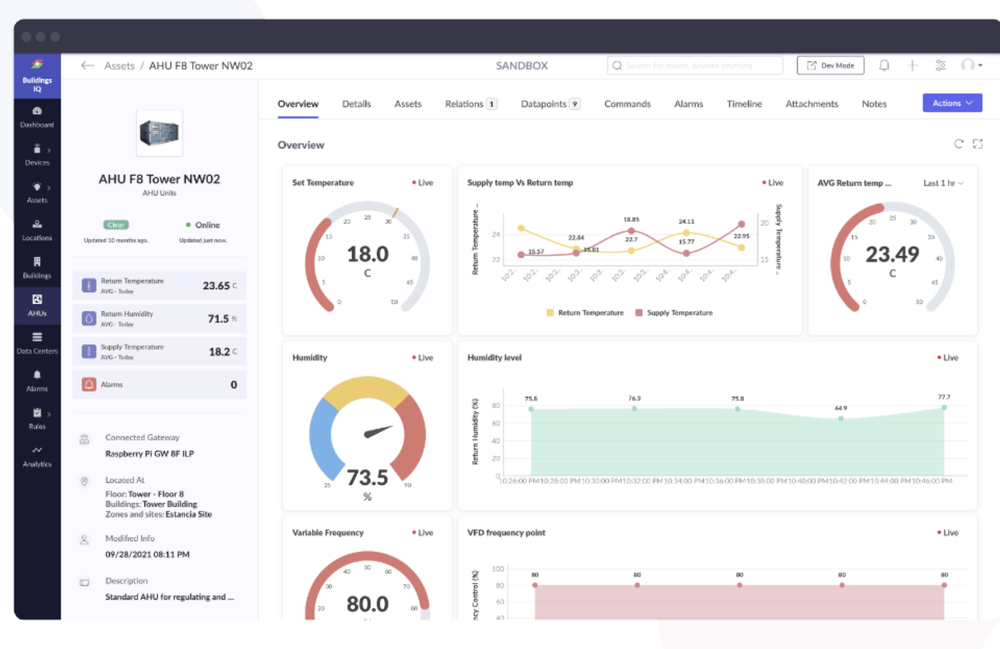Open Locations in the sidebar
This screenshot has height=649, width=1000.
pyautogui.click(x=37, y=230)
